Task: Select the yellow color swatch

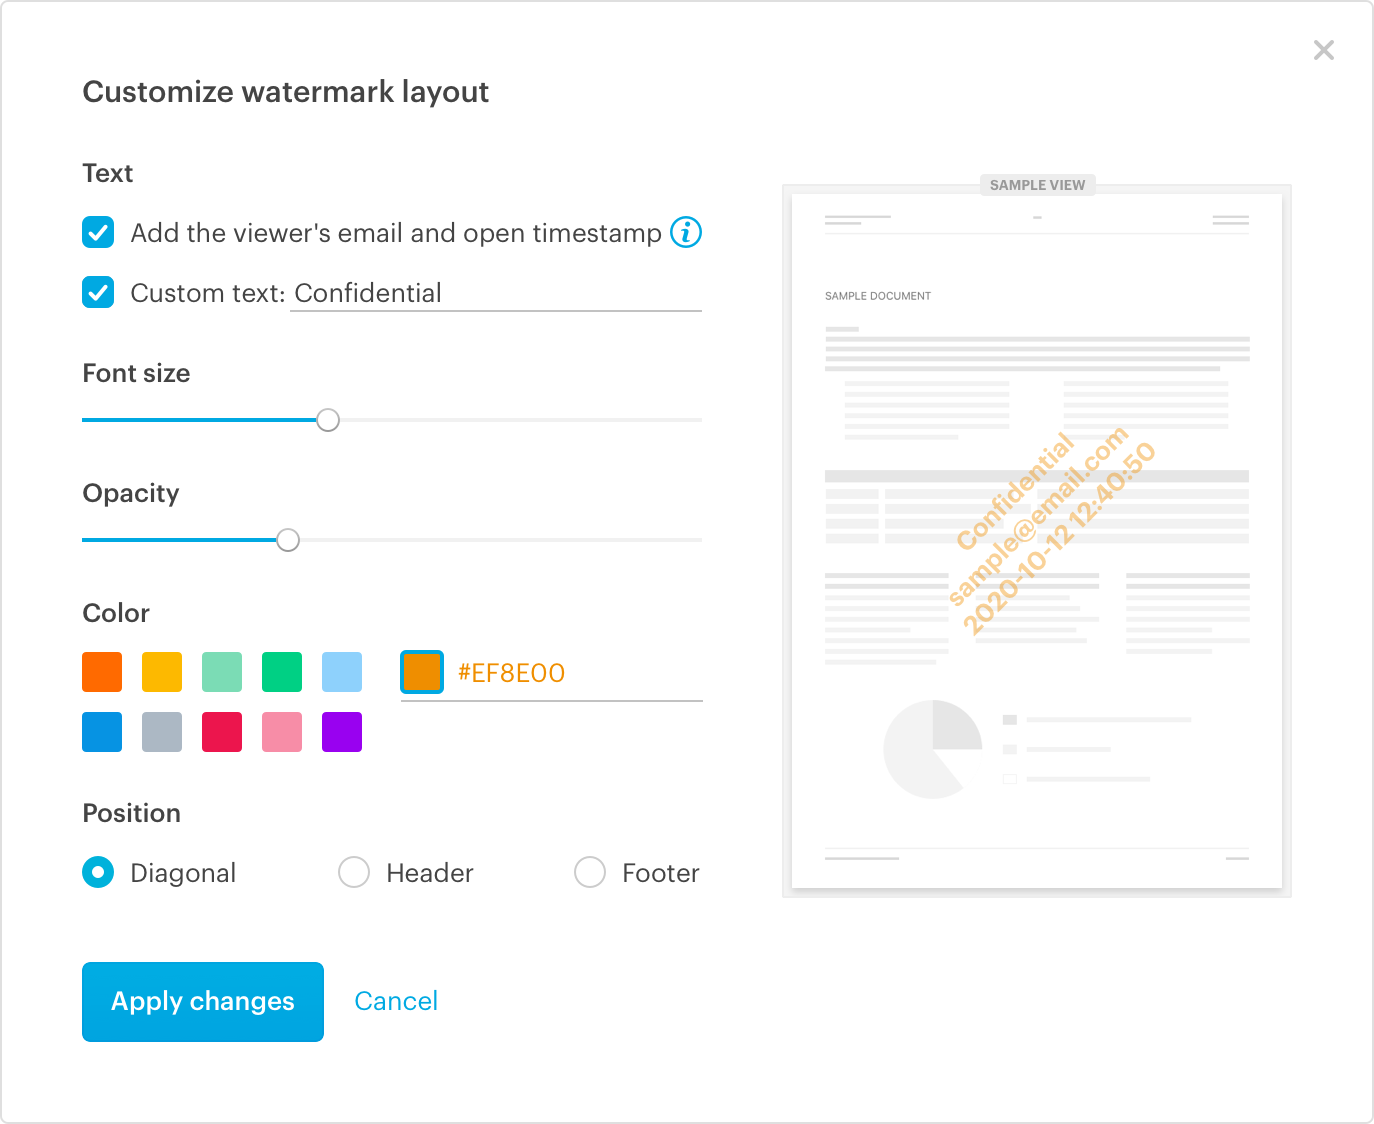Action: tap(161, 671)
